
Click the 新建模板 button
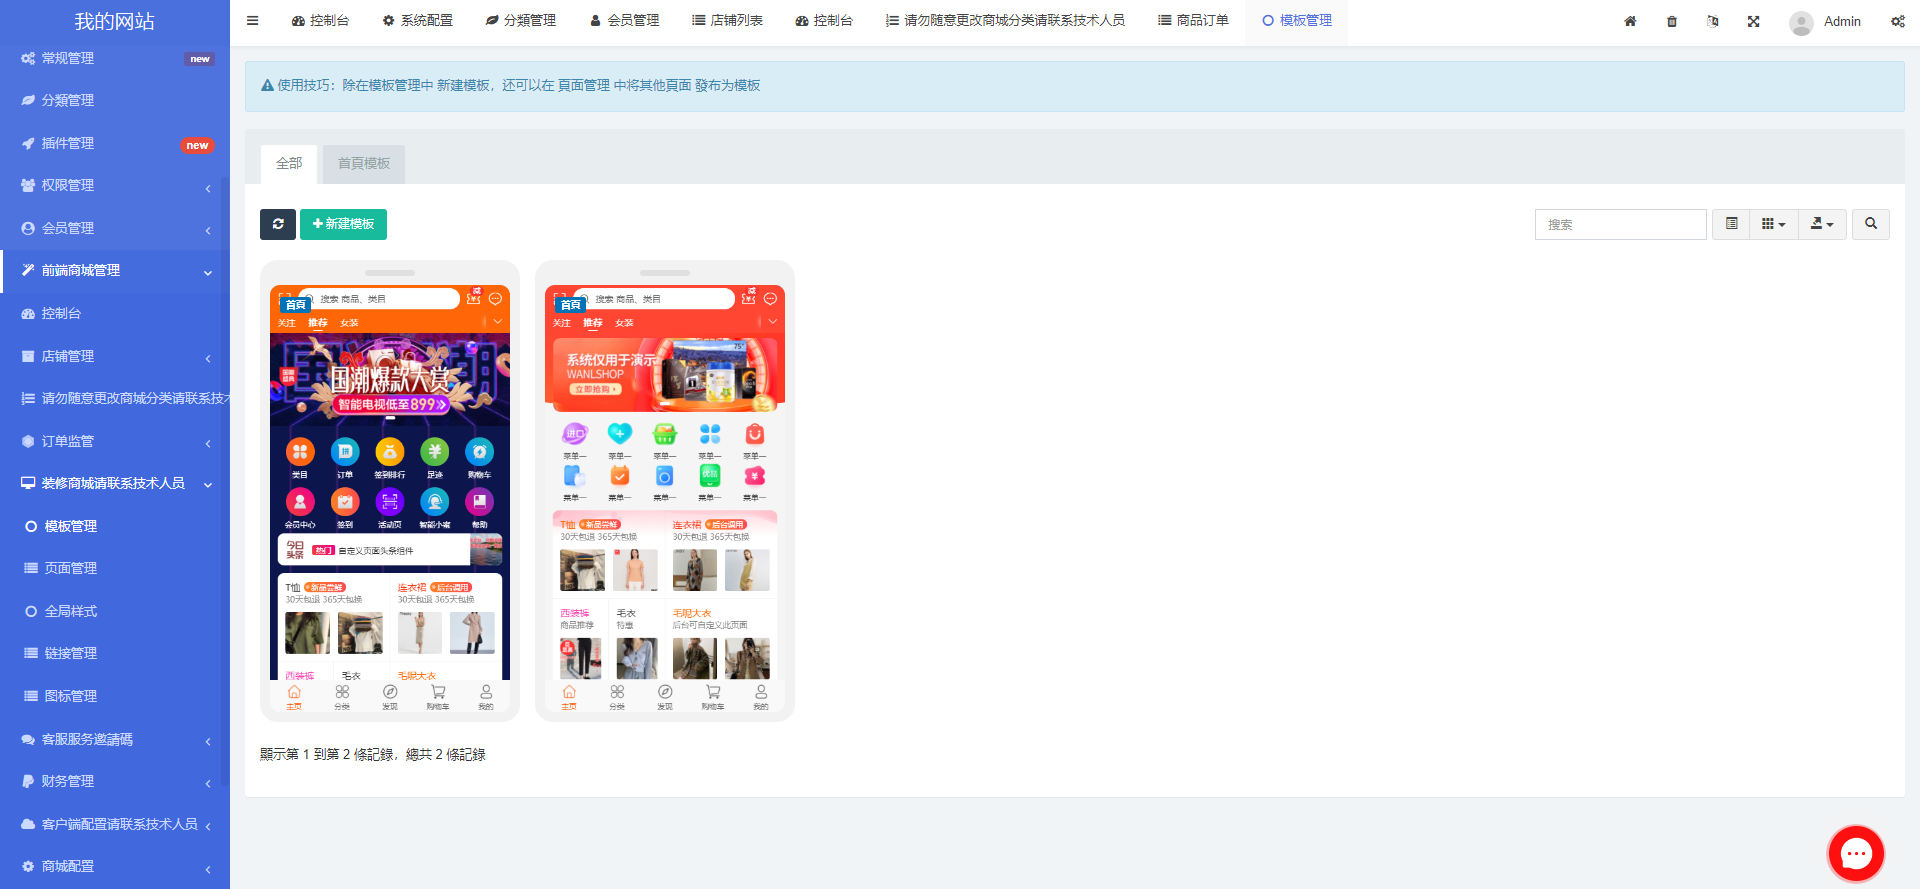click(343, 224)
